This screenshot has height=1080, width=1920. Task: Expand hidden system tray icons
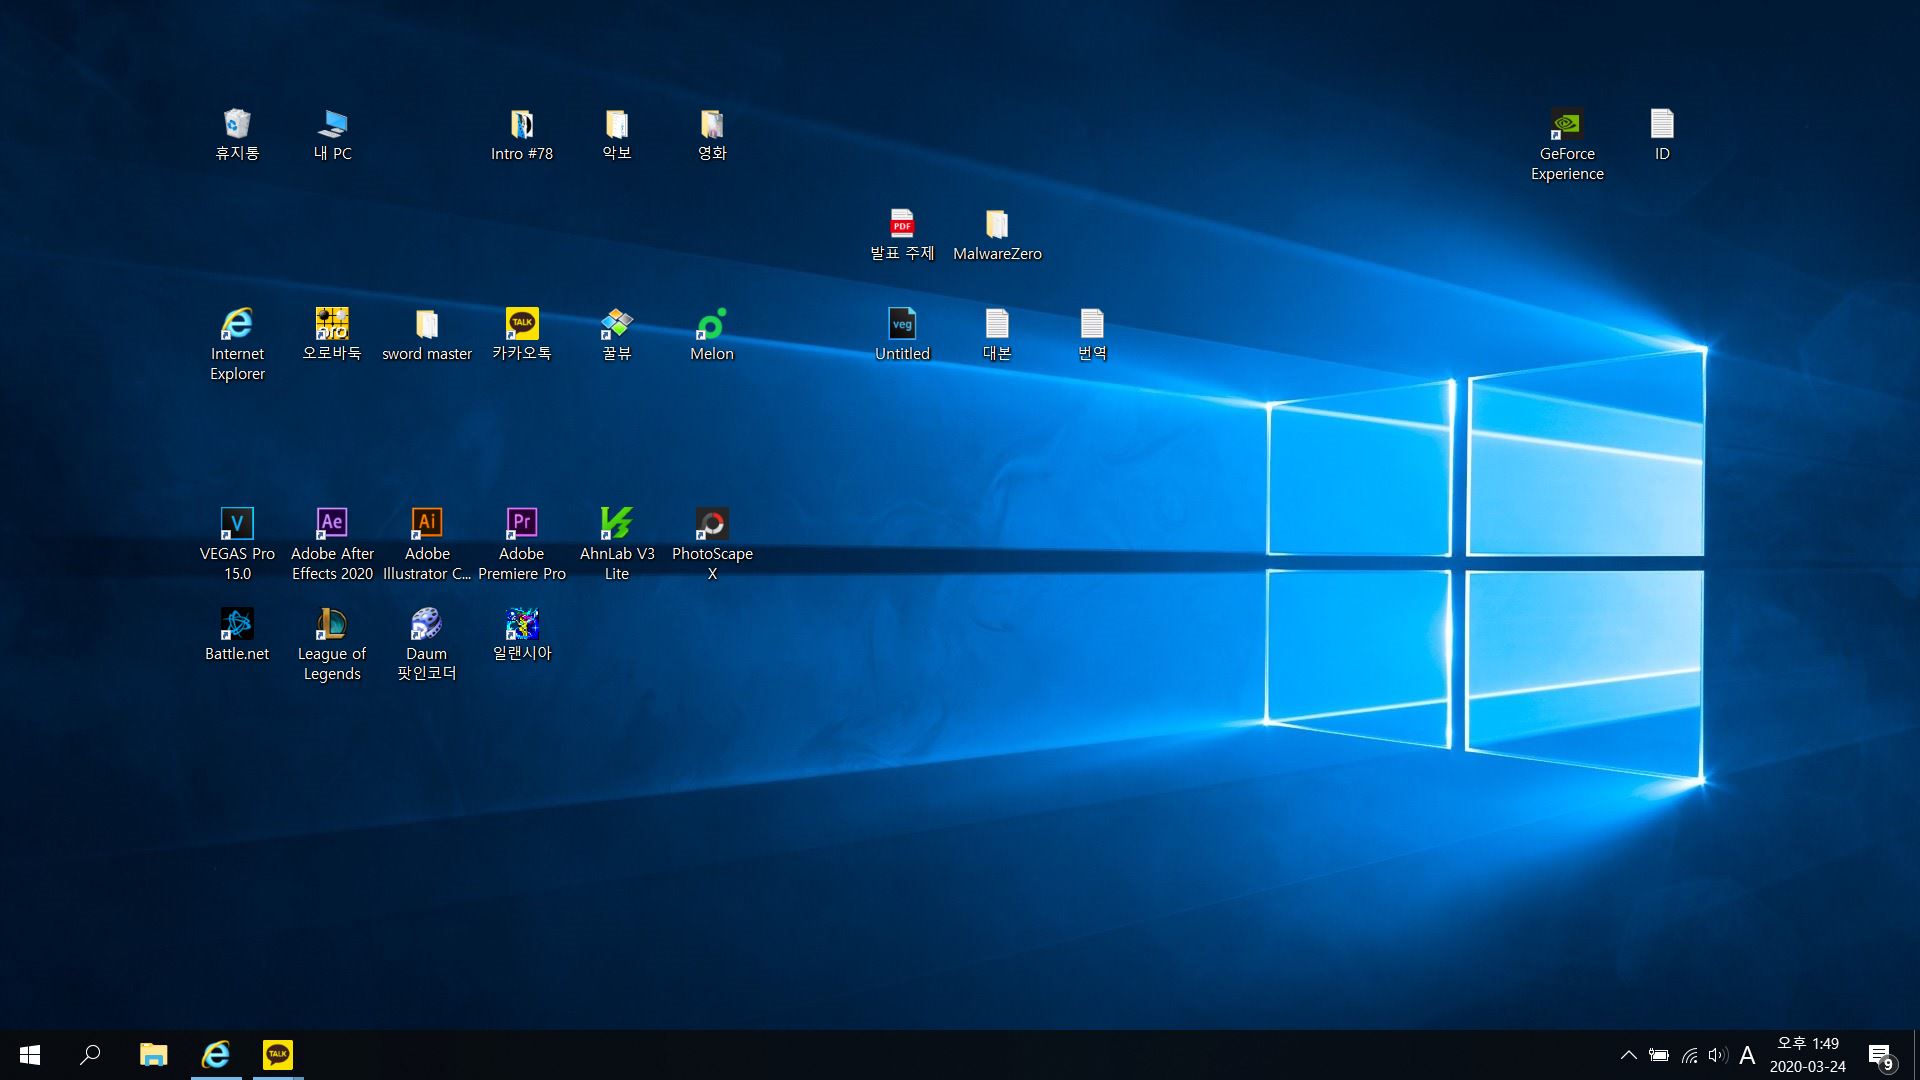[1628, 1055]
